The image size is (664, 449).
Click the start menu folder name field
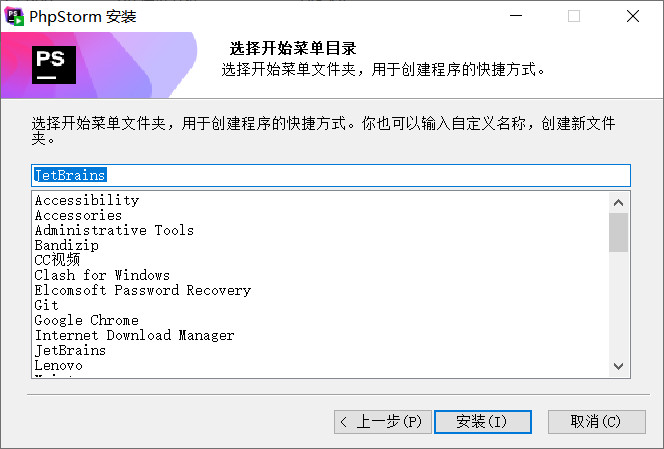point(331,175)
